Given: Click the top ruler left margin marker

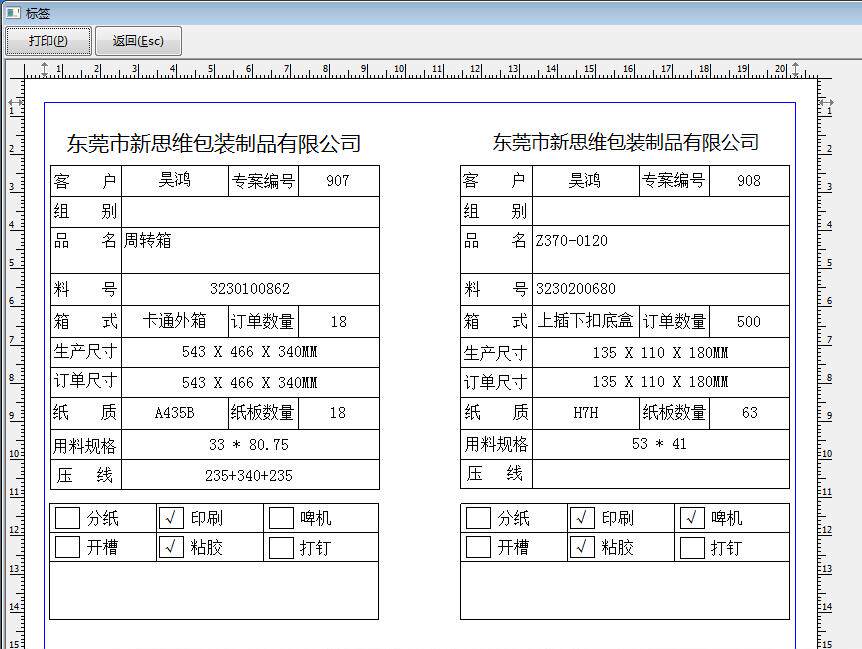Looking at the screenshot, I should (45, 69).
